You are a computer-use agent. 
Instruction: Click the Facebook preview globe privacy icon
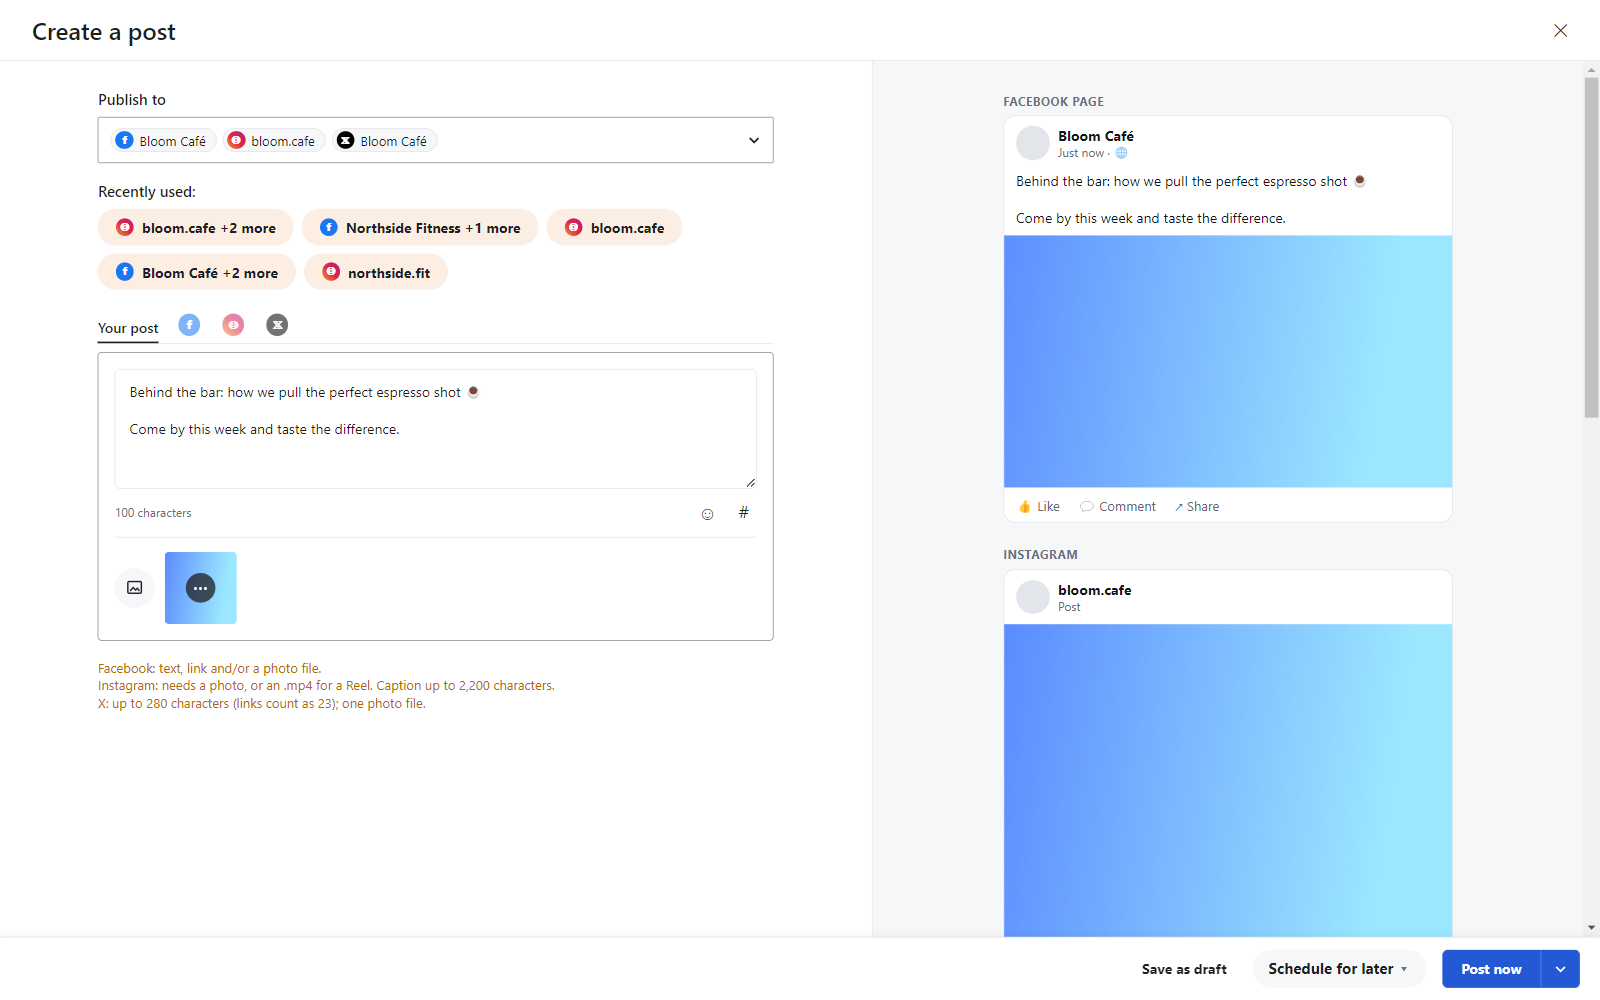pyautogui.click(x=1121, y=153)
